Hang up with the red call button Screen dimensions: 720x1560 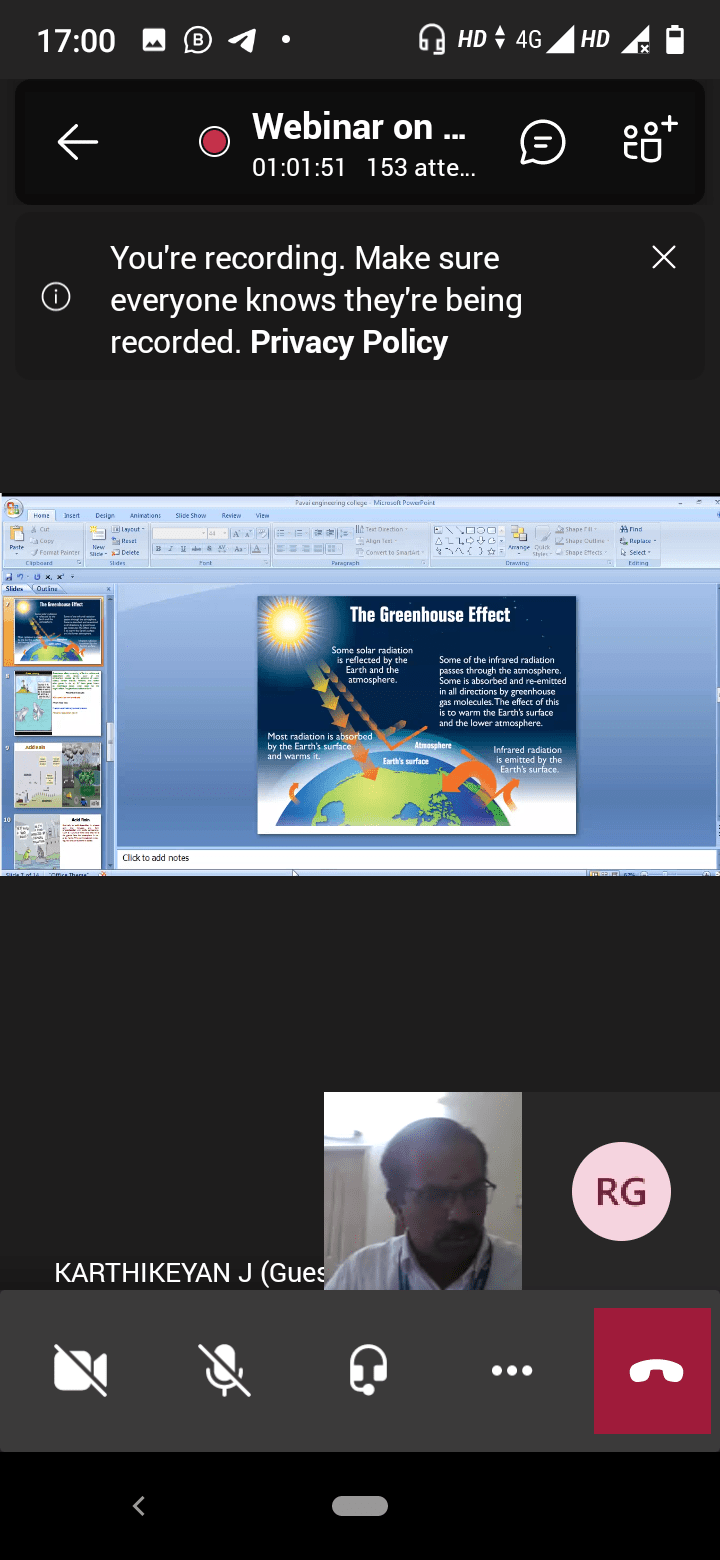[x=656, y=1371]
